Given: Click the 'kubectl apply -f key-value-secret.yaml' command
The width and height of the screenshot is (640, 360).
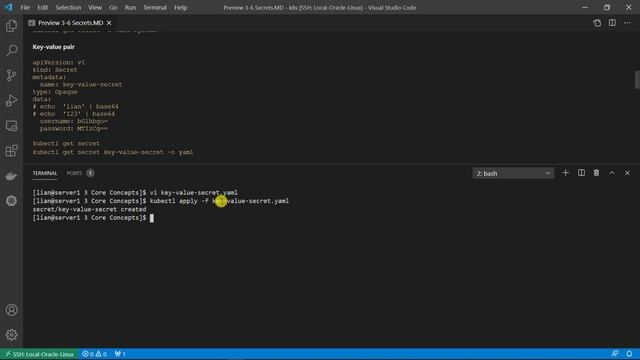Looking at the screenshot, I should click(219, 201).
